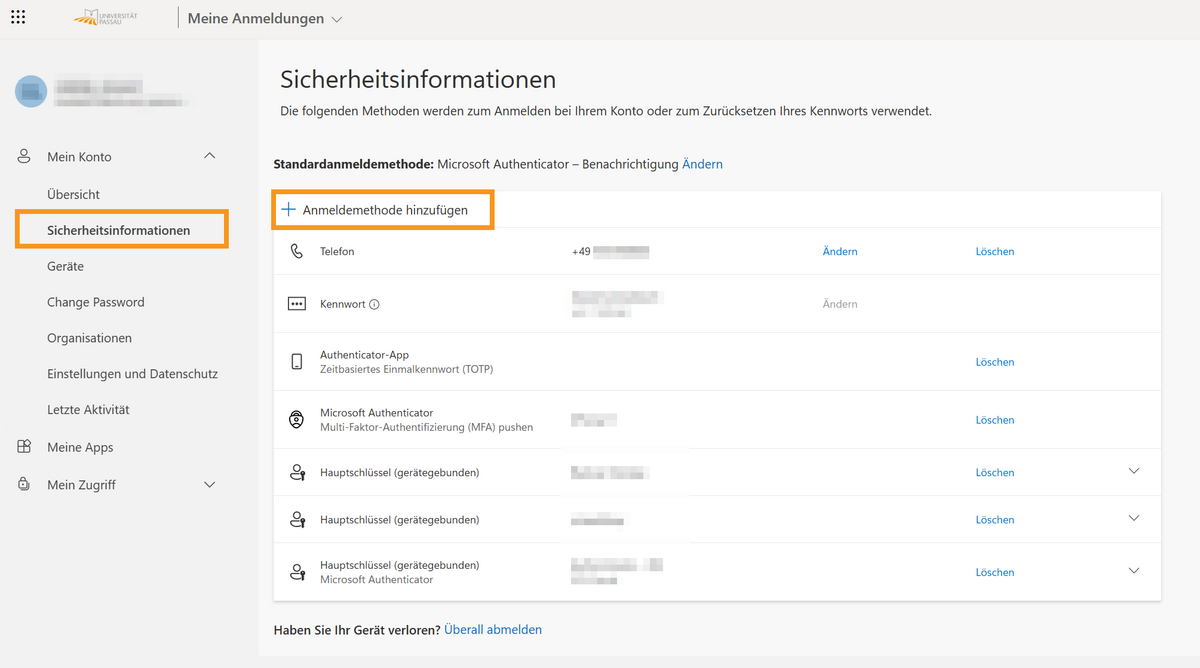The height and width of the screenshot is (668, 1200).
Task: Click the Mein Zugriff lock icon
Action: 24,484
